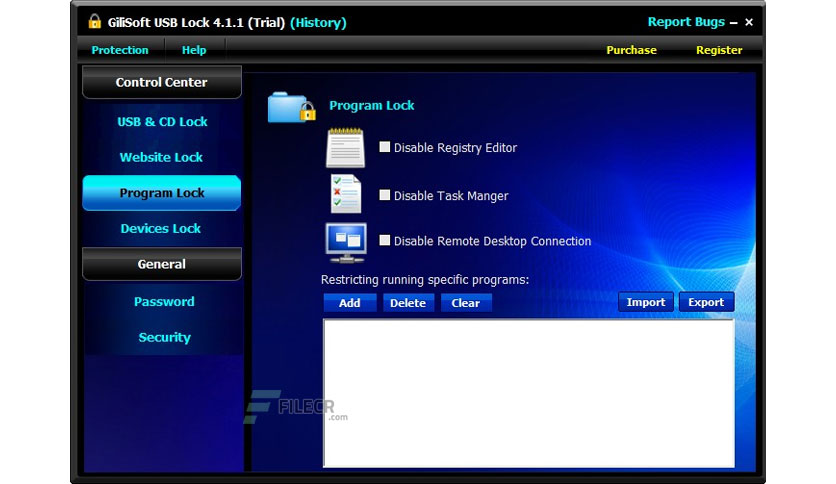Click the Control Center header
The width and height of the screenshot is (836, 484).
point(162,82)
